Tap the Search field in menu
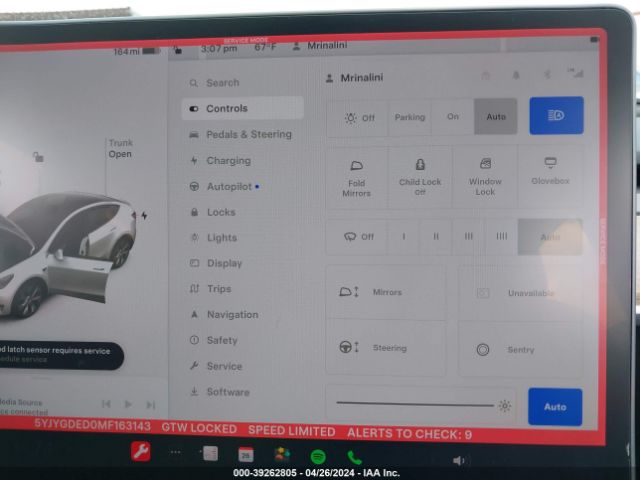The width and height of the screenshot is (640, 480). click(x=242, y=83)
